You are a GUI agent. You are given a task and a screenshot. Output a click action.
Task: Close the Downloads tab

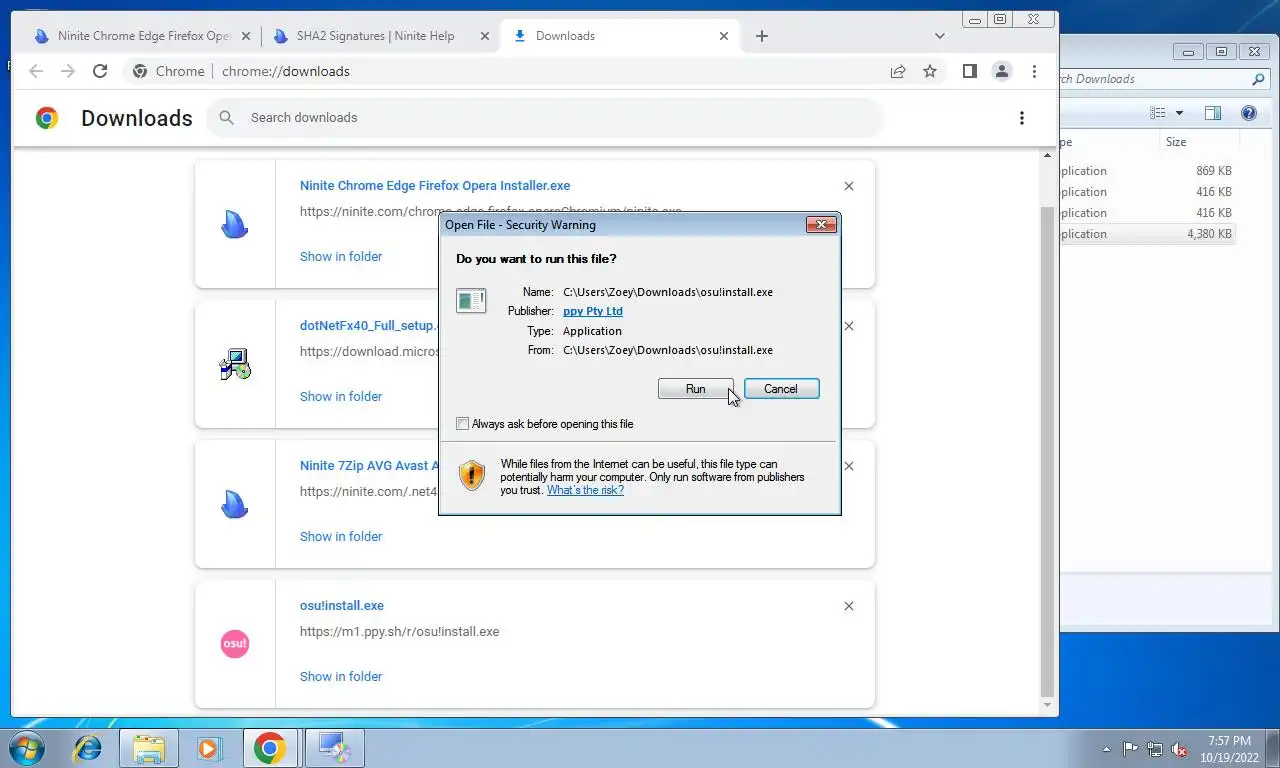click(724, 36)
